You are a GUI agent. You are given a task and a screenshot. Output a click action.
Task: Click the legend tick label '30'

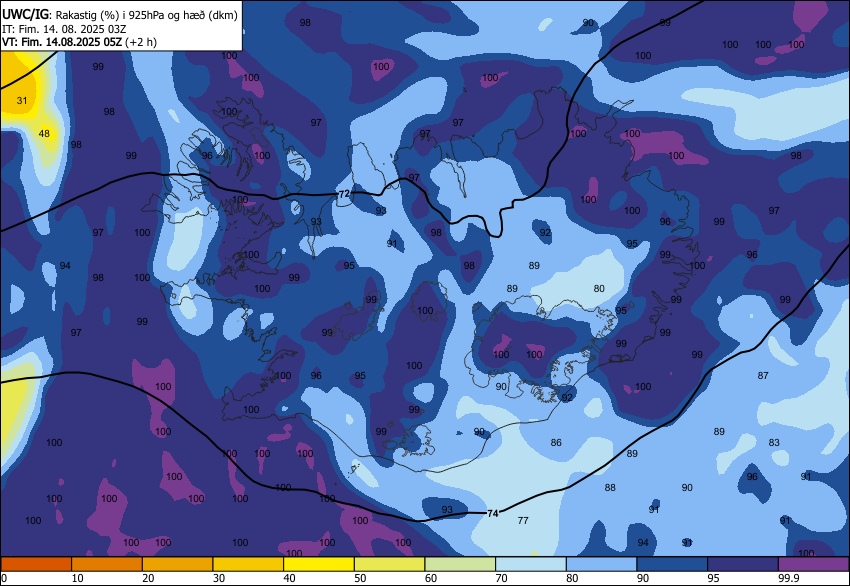pyautogui.click(x=218, y=578)
